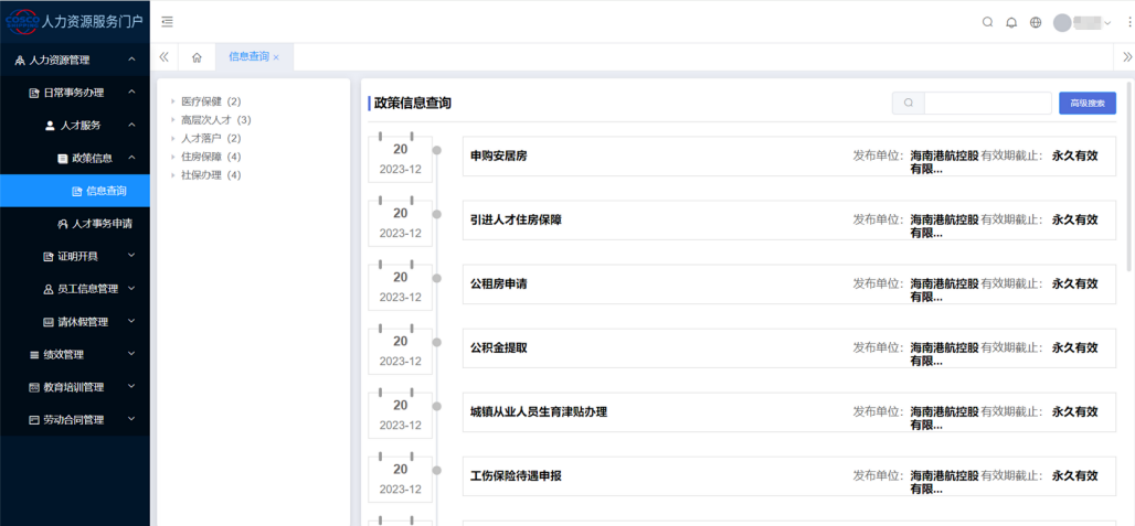
Task: Open notifications via the bell icon
Action: click(x=1011, y=22)
